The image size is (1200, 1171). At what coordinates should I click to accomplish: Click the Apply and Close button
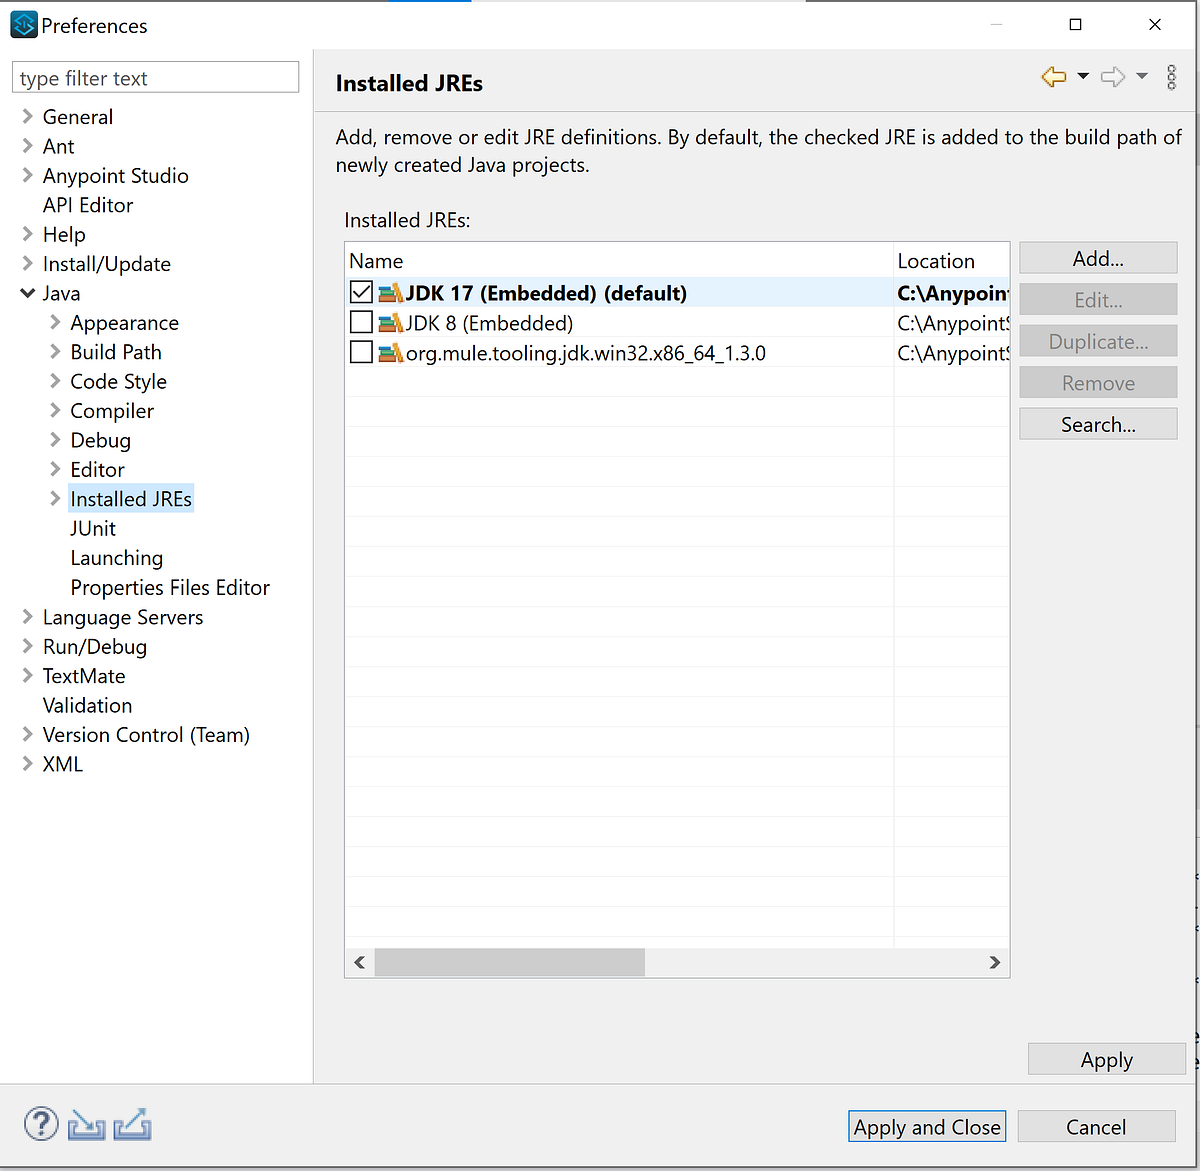[926, 1126]
